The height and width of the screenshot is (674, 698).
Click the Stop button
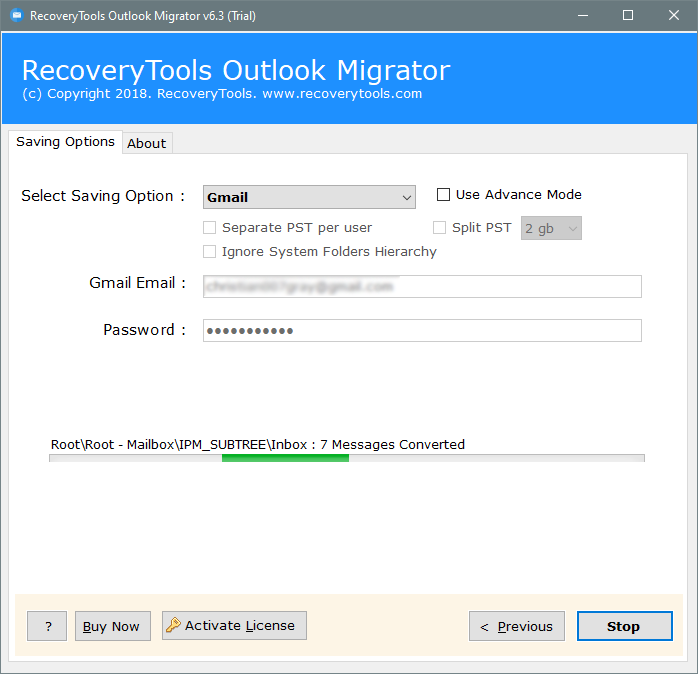tap(625, 626)
